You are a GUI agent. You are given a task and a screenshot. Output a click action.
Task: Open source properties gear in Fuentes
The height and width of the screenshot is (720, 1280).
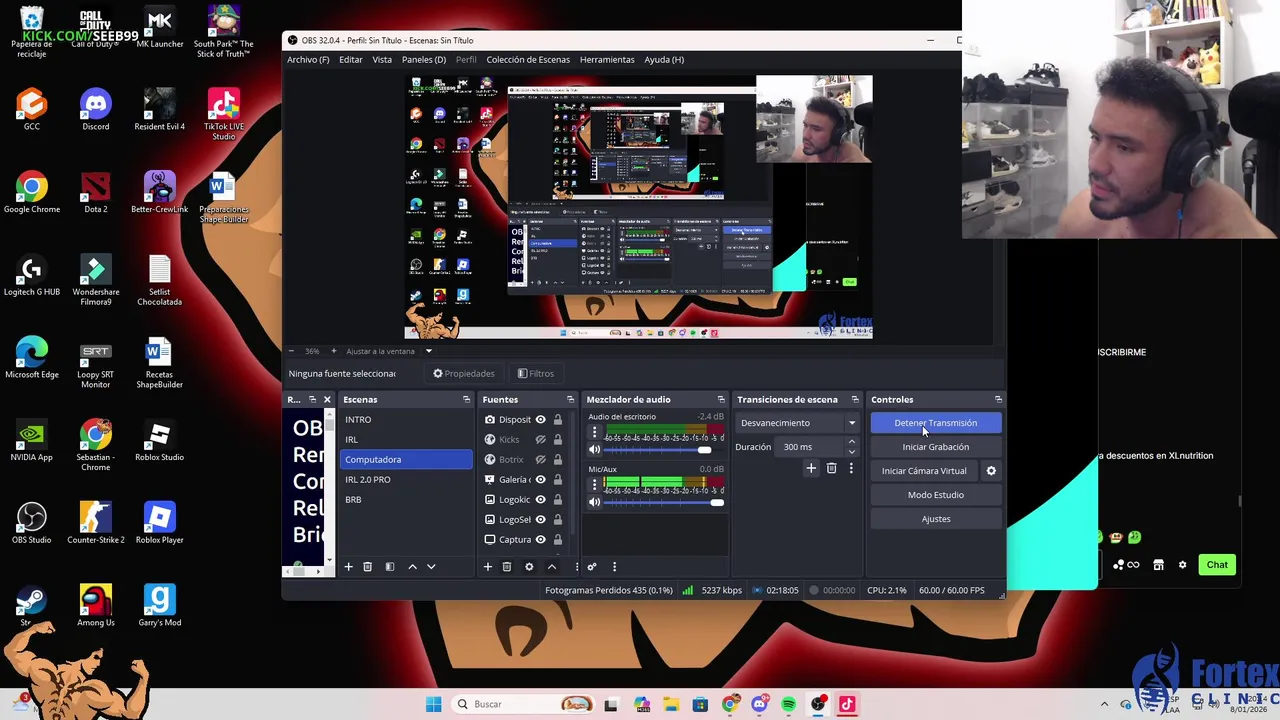coord(529,567)
